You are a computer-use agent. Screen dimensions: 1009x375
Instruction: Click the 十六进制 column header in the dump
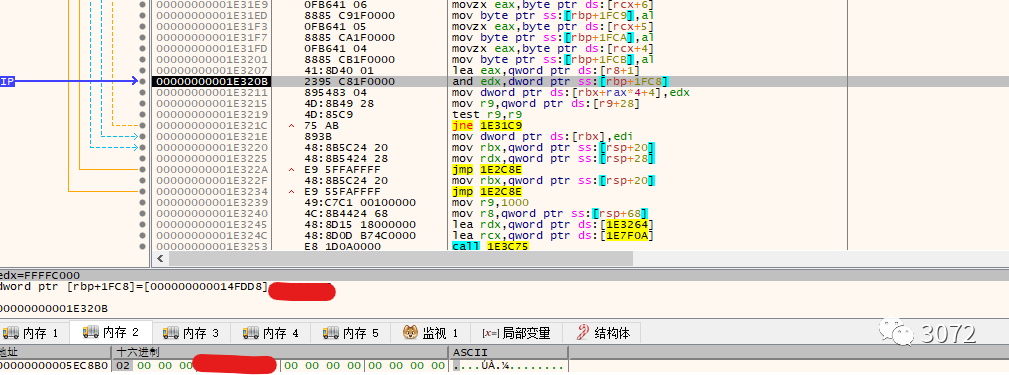click(137, 352)
